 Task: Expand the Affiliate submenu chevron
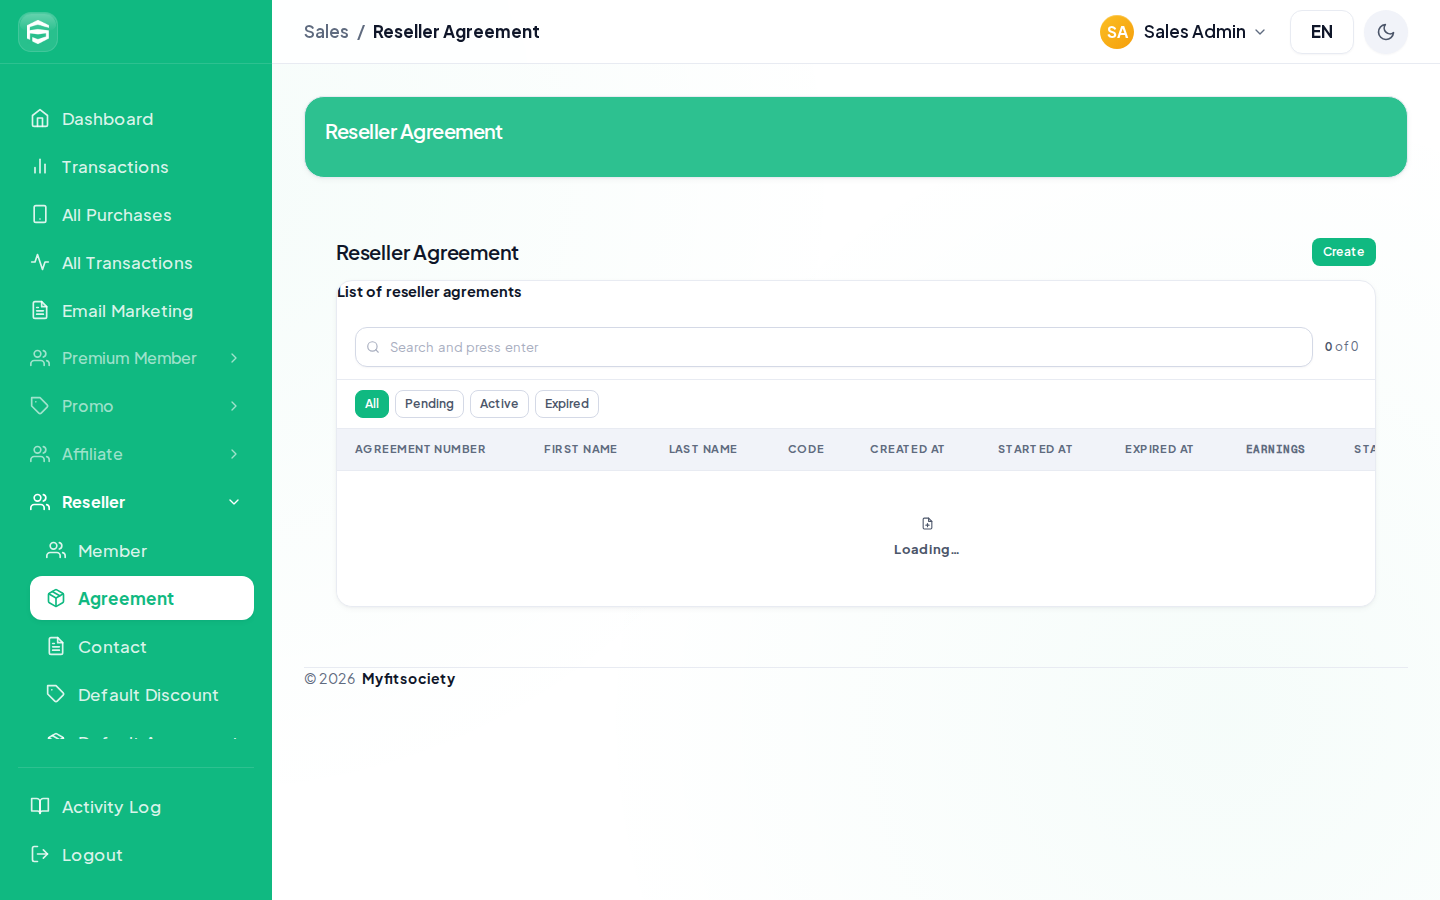click(234, 454)
